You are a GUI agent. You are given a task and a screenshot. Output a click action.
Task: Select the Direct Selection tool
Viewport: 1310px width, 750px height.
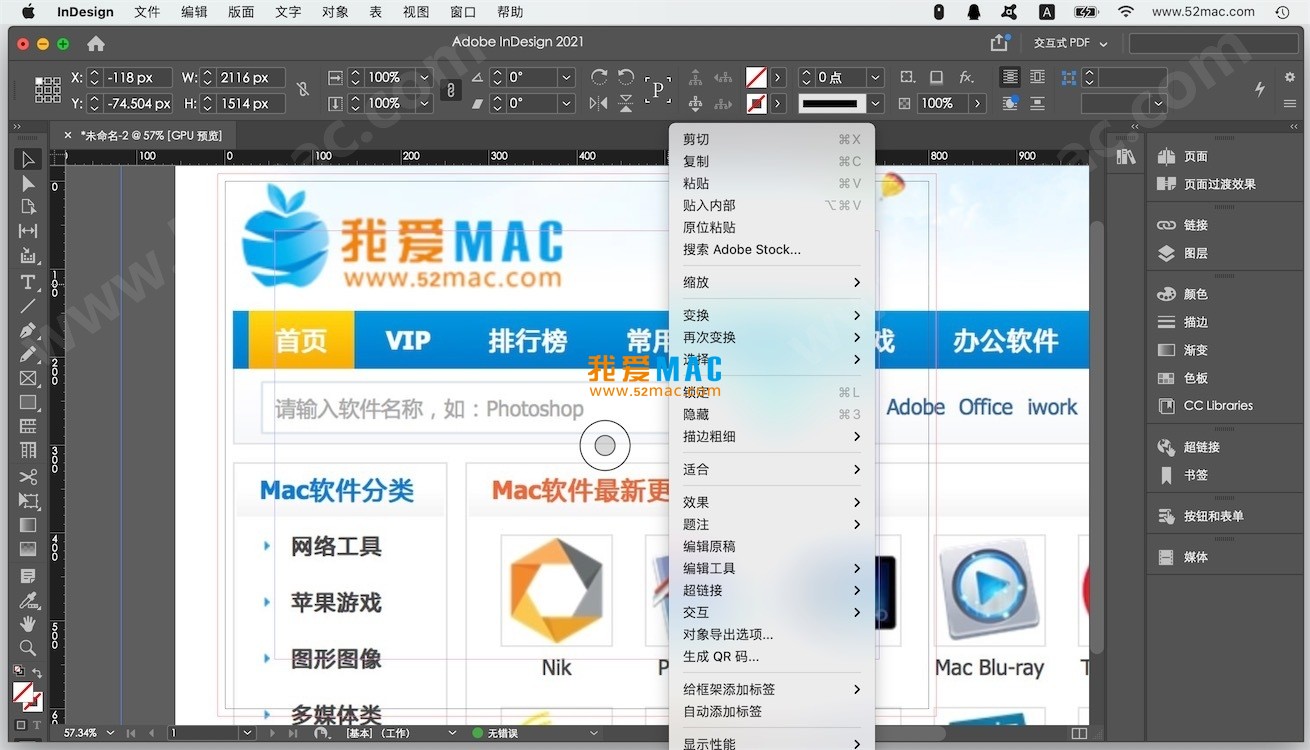28,184
